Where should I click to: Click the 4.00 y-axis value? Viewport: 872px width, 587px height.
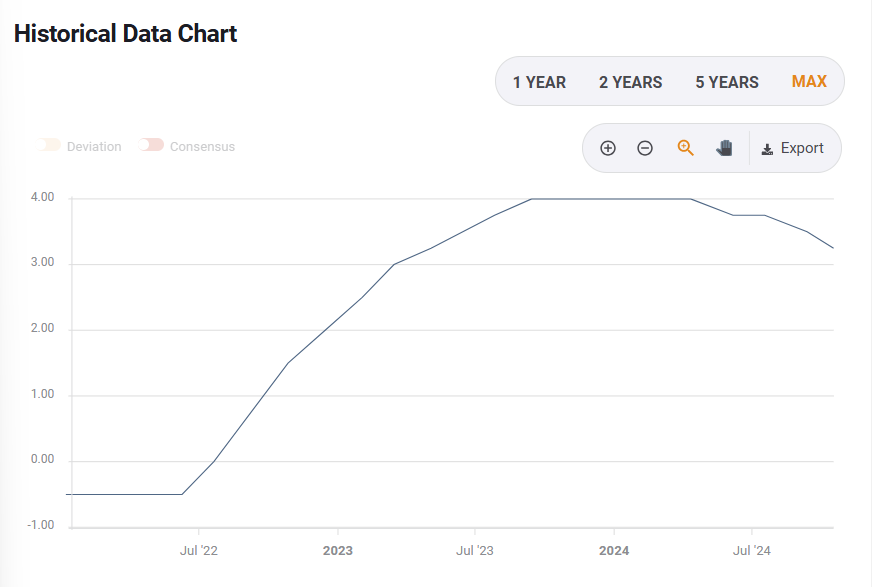pyautogui.click(x=42, y=198)
